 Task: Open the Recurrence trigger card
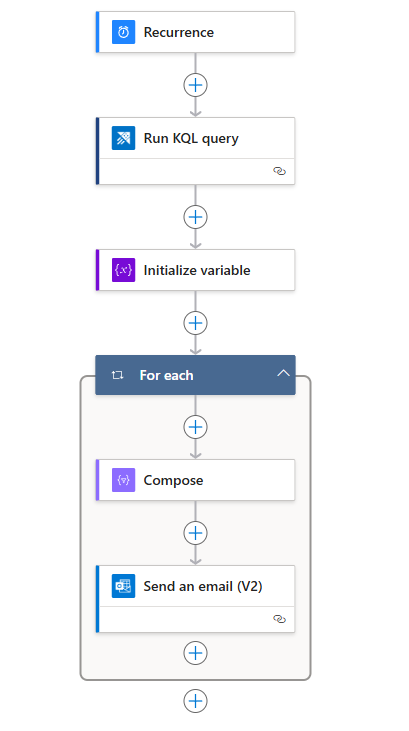(195, 32)
